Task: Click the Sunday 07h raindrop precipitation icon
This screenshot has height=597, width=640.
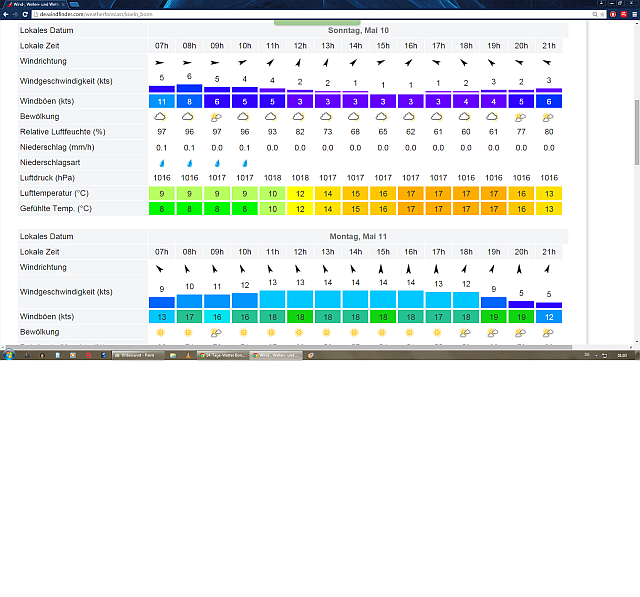Action: click(x=162, y=162)
